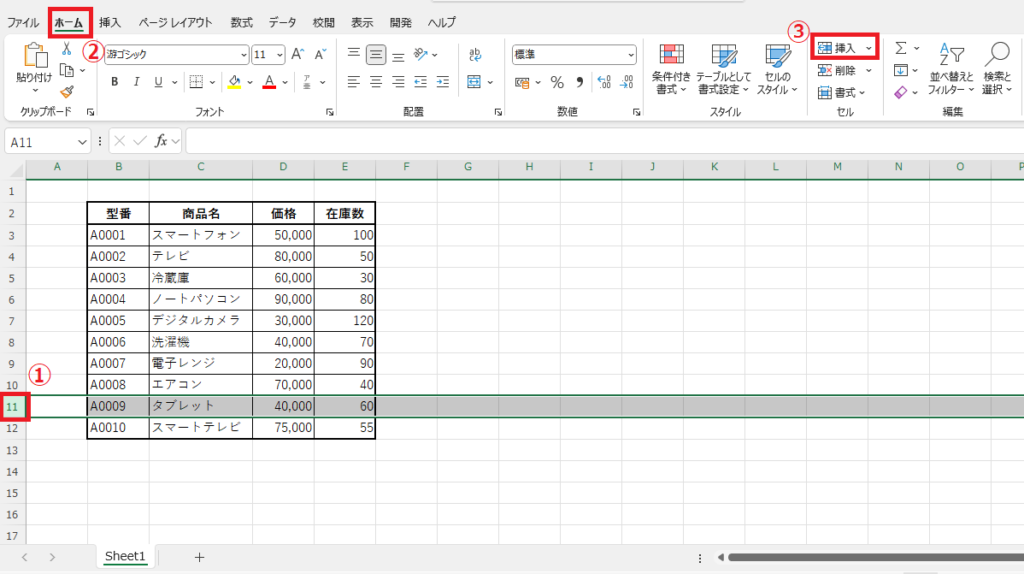1024x574 pixels.
Task: Toggle bottom vertical alignment
Action: point(398,55)
